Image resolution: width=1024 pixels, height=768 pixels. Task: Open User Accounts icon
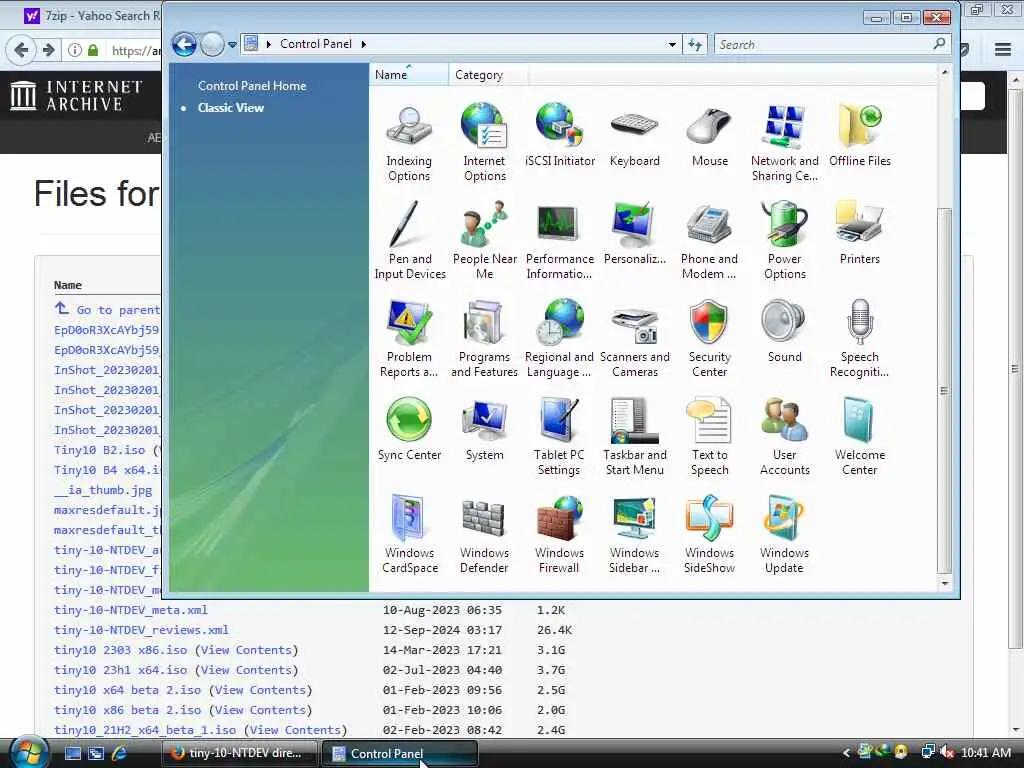tap(784, 436)
